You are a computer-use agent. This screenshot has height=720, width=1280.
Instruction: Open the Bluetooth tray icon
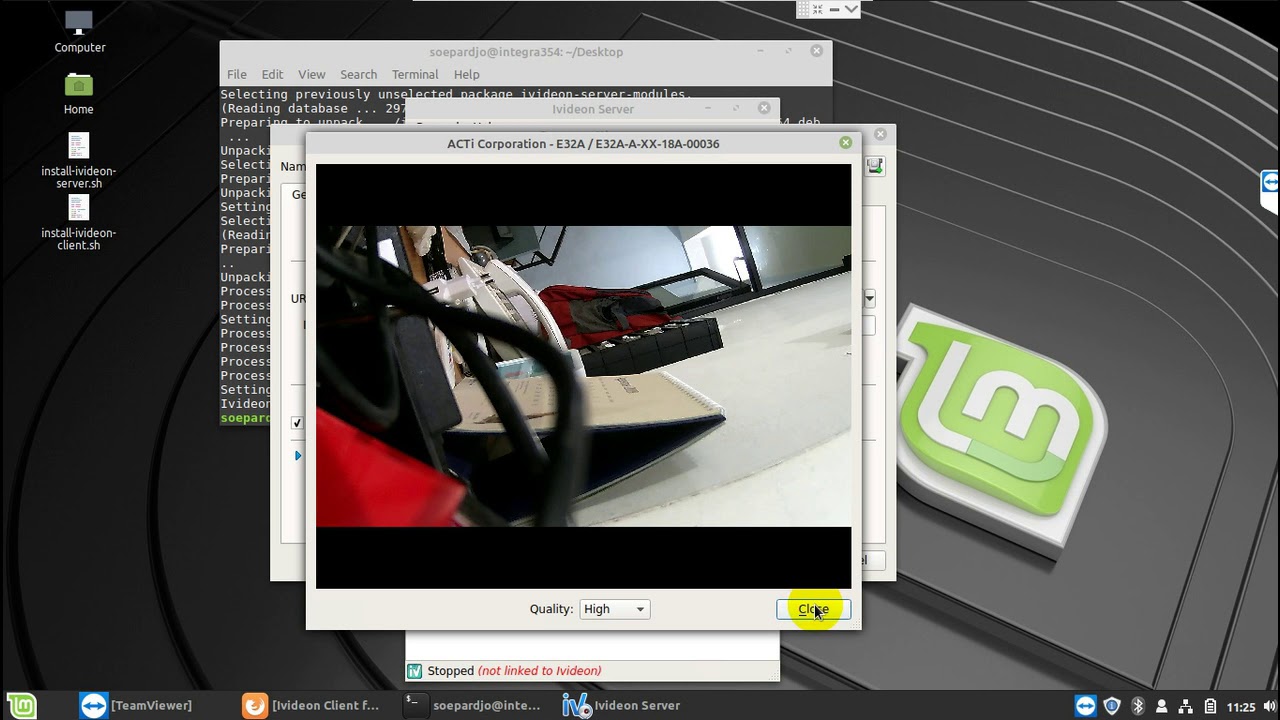(1137, 706)
